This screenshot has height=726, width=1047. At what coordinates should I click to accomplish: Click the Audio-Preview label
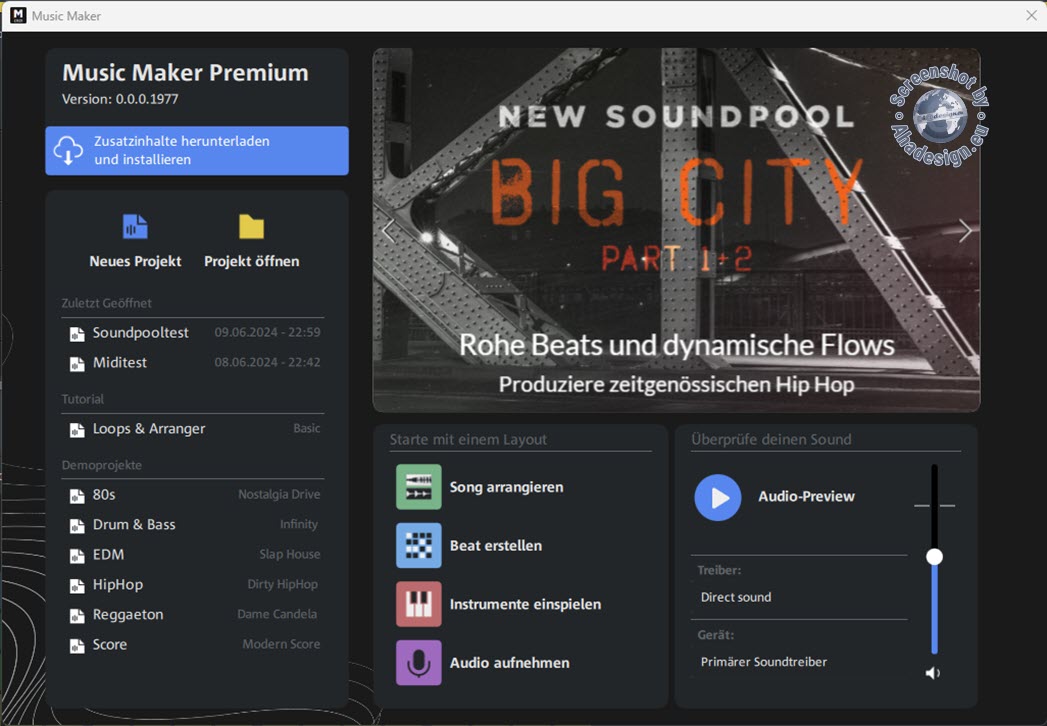pos(806,496)
